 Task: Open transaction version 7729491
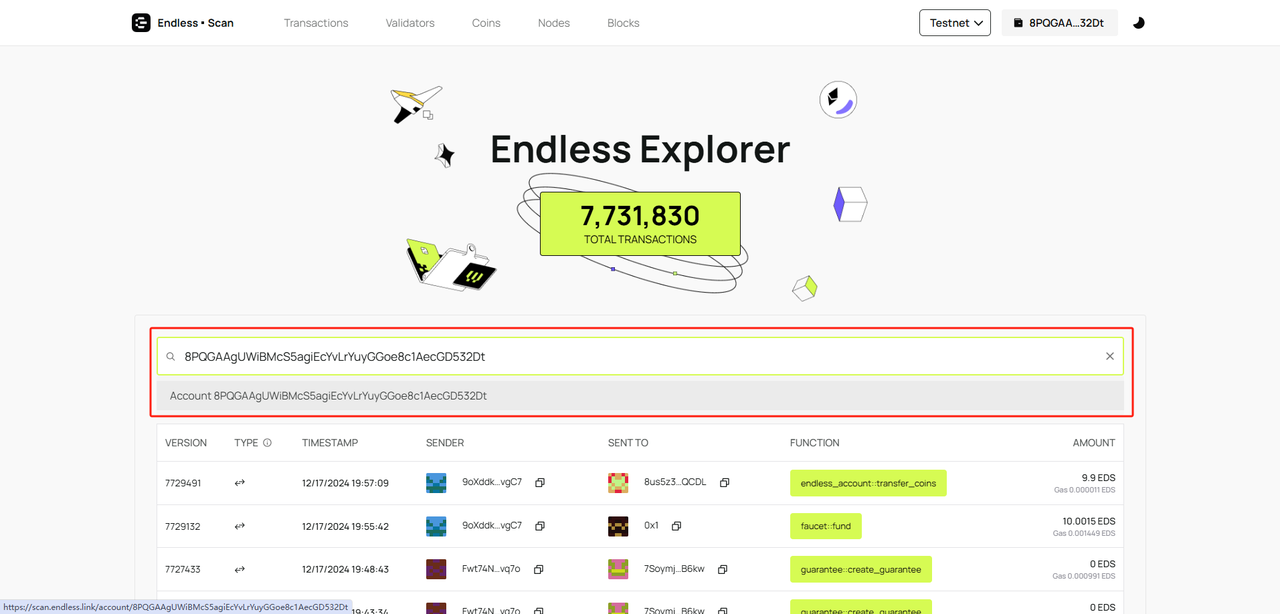point(183,483)
